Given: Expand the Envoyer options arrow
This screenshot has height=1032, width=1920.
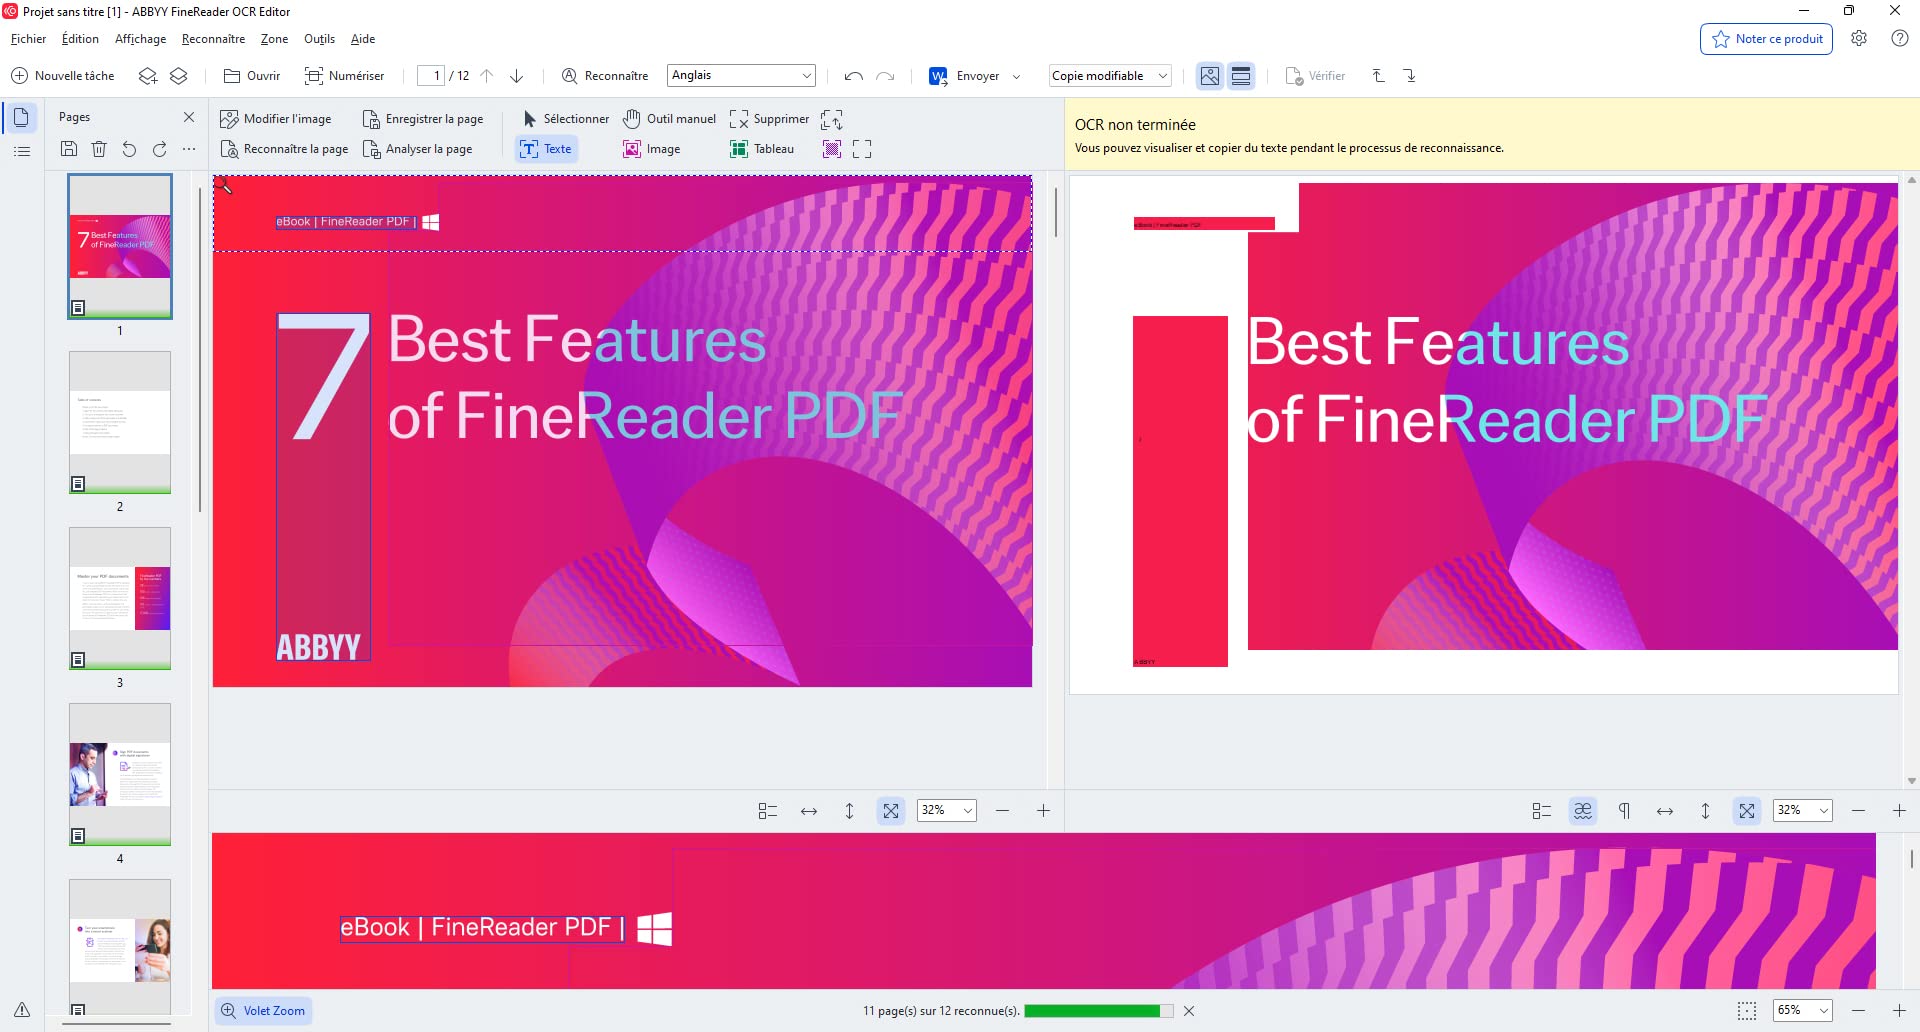Looking at the screenshot, I should [1017, 76].
